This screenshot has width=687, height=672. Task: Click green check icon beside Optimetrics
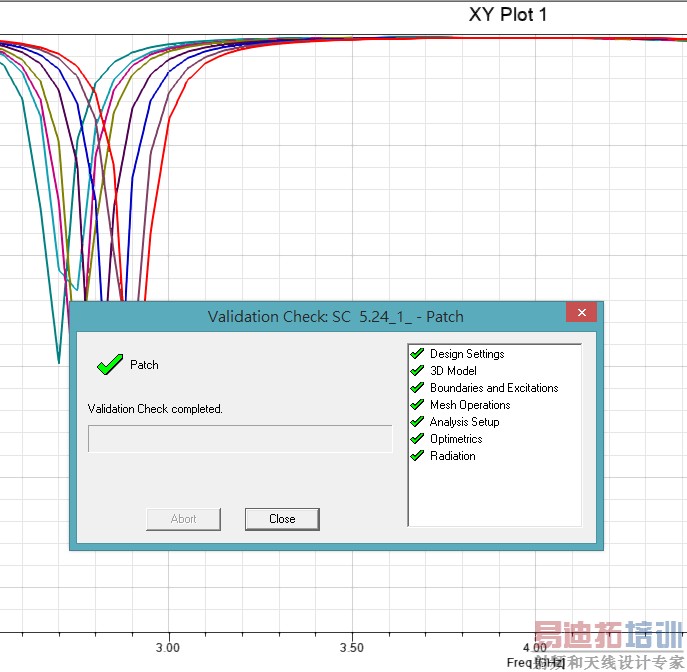pyautogui.click(x=417, y=439)
